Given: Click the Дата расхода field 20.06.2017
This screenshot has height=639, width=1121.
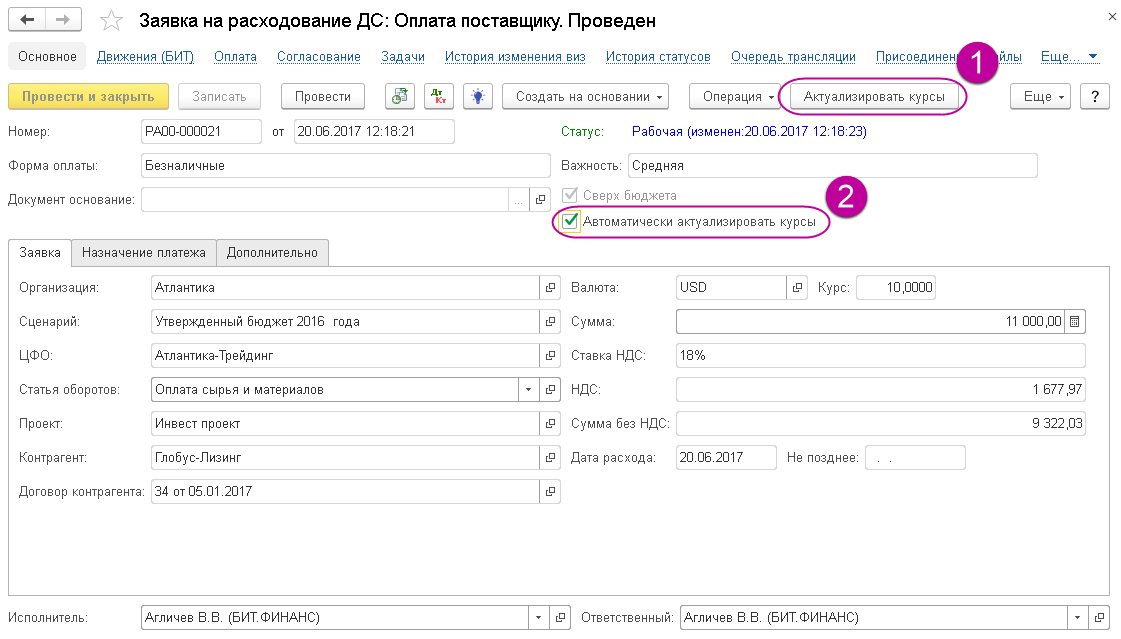Looking at the screenshot, I should pos(726,457).
